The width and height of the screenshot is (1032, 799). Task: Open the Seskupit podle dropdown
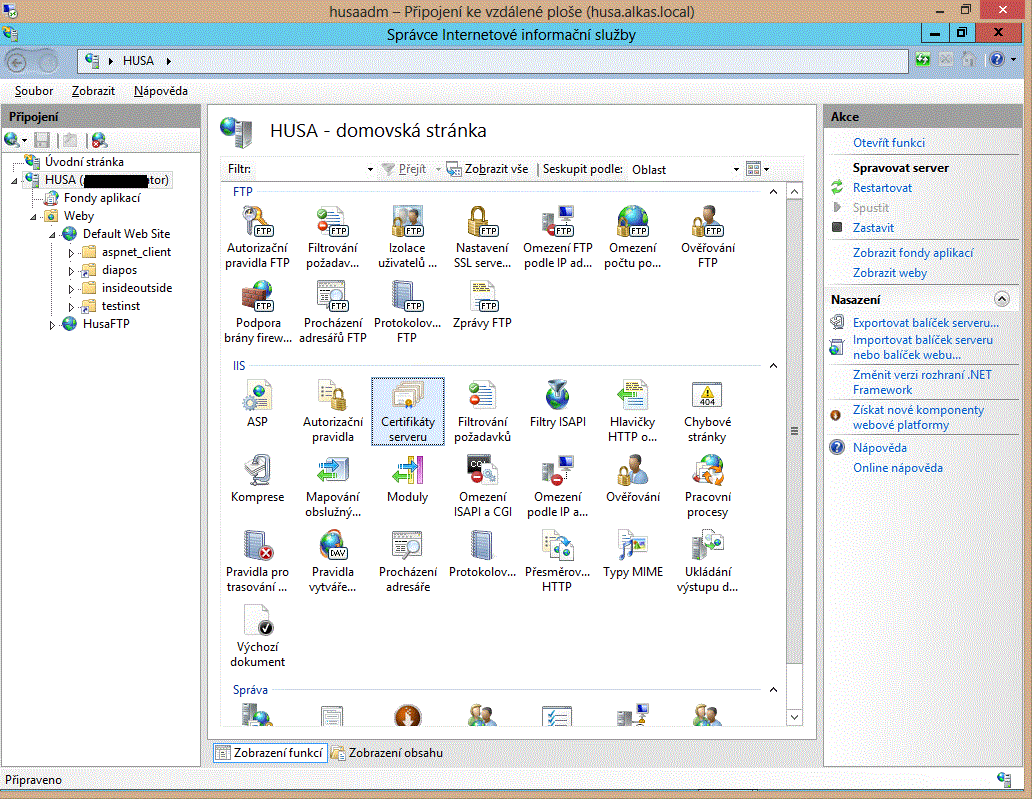pyautogui.click(x=736, y=170)
